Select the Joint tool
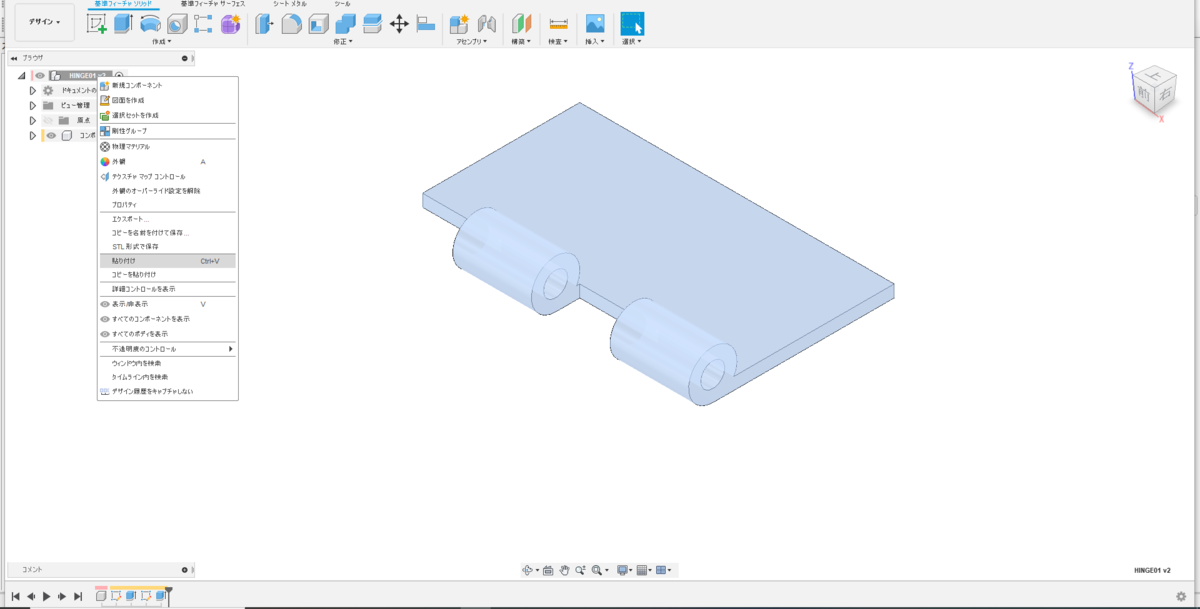Image resolution: width=1200 pixels, height=609 pixels. point(487,24)
